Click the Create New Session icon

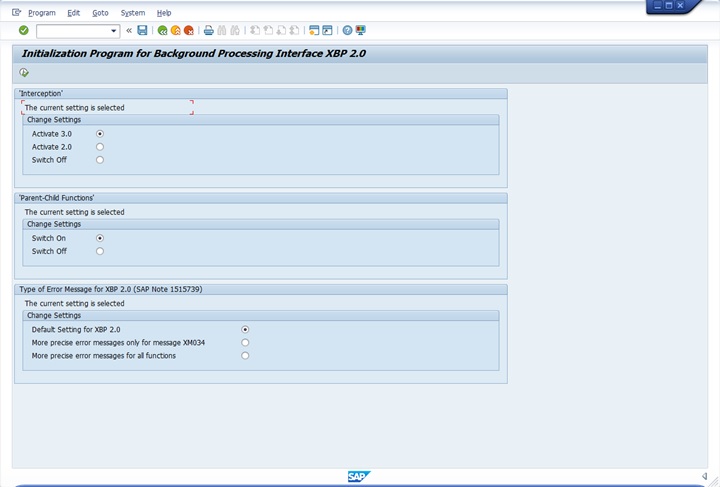314,30
